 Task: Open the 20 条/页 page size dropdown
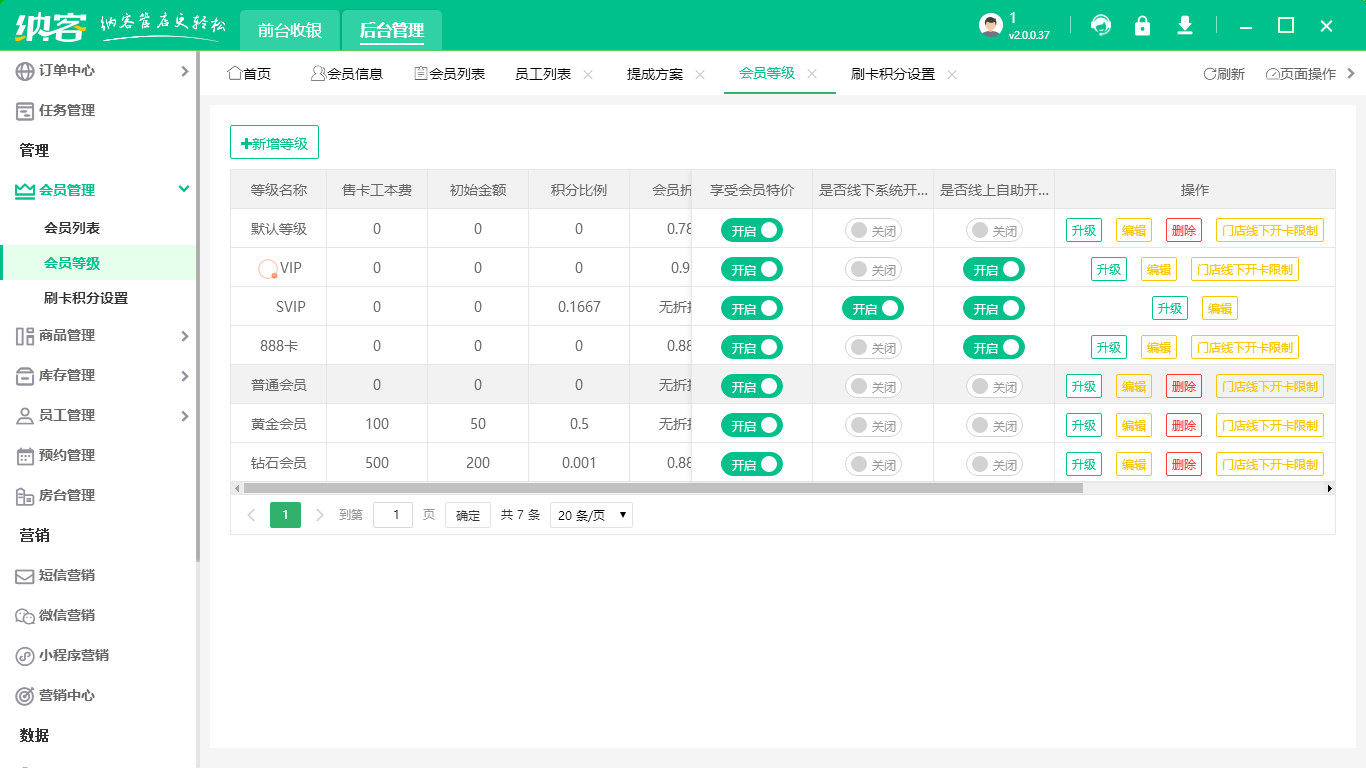(x=591, y=516)
